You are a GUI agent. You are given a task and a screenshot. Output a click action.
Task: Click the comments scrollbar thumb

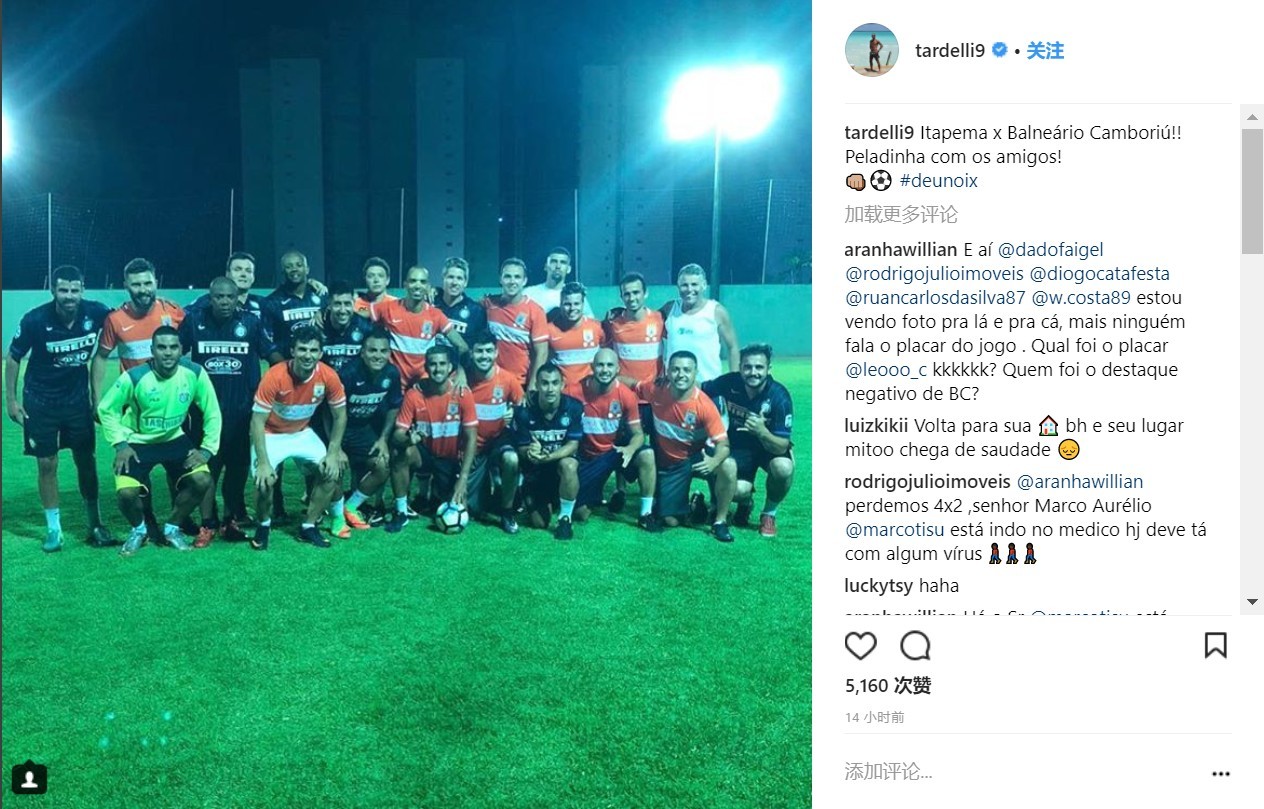coord(1252,190)
